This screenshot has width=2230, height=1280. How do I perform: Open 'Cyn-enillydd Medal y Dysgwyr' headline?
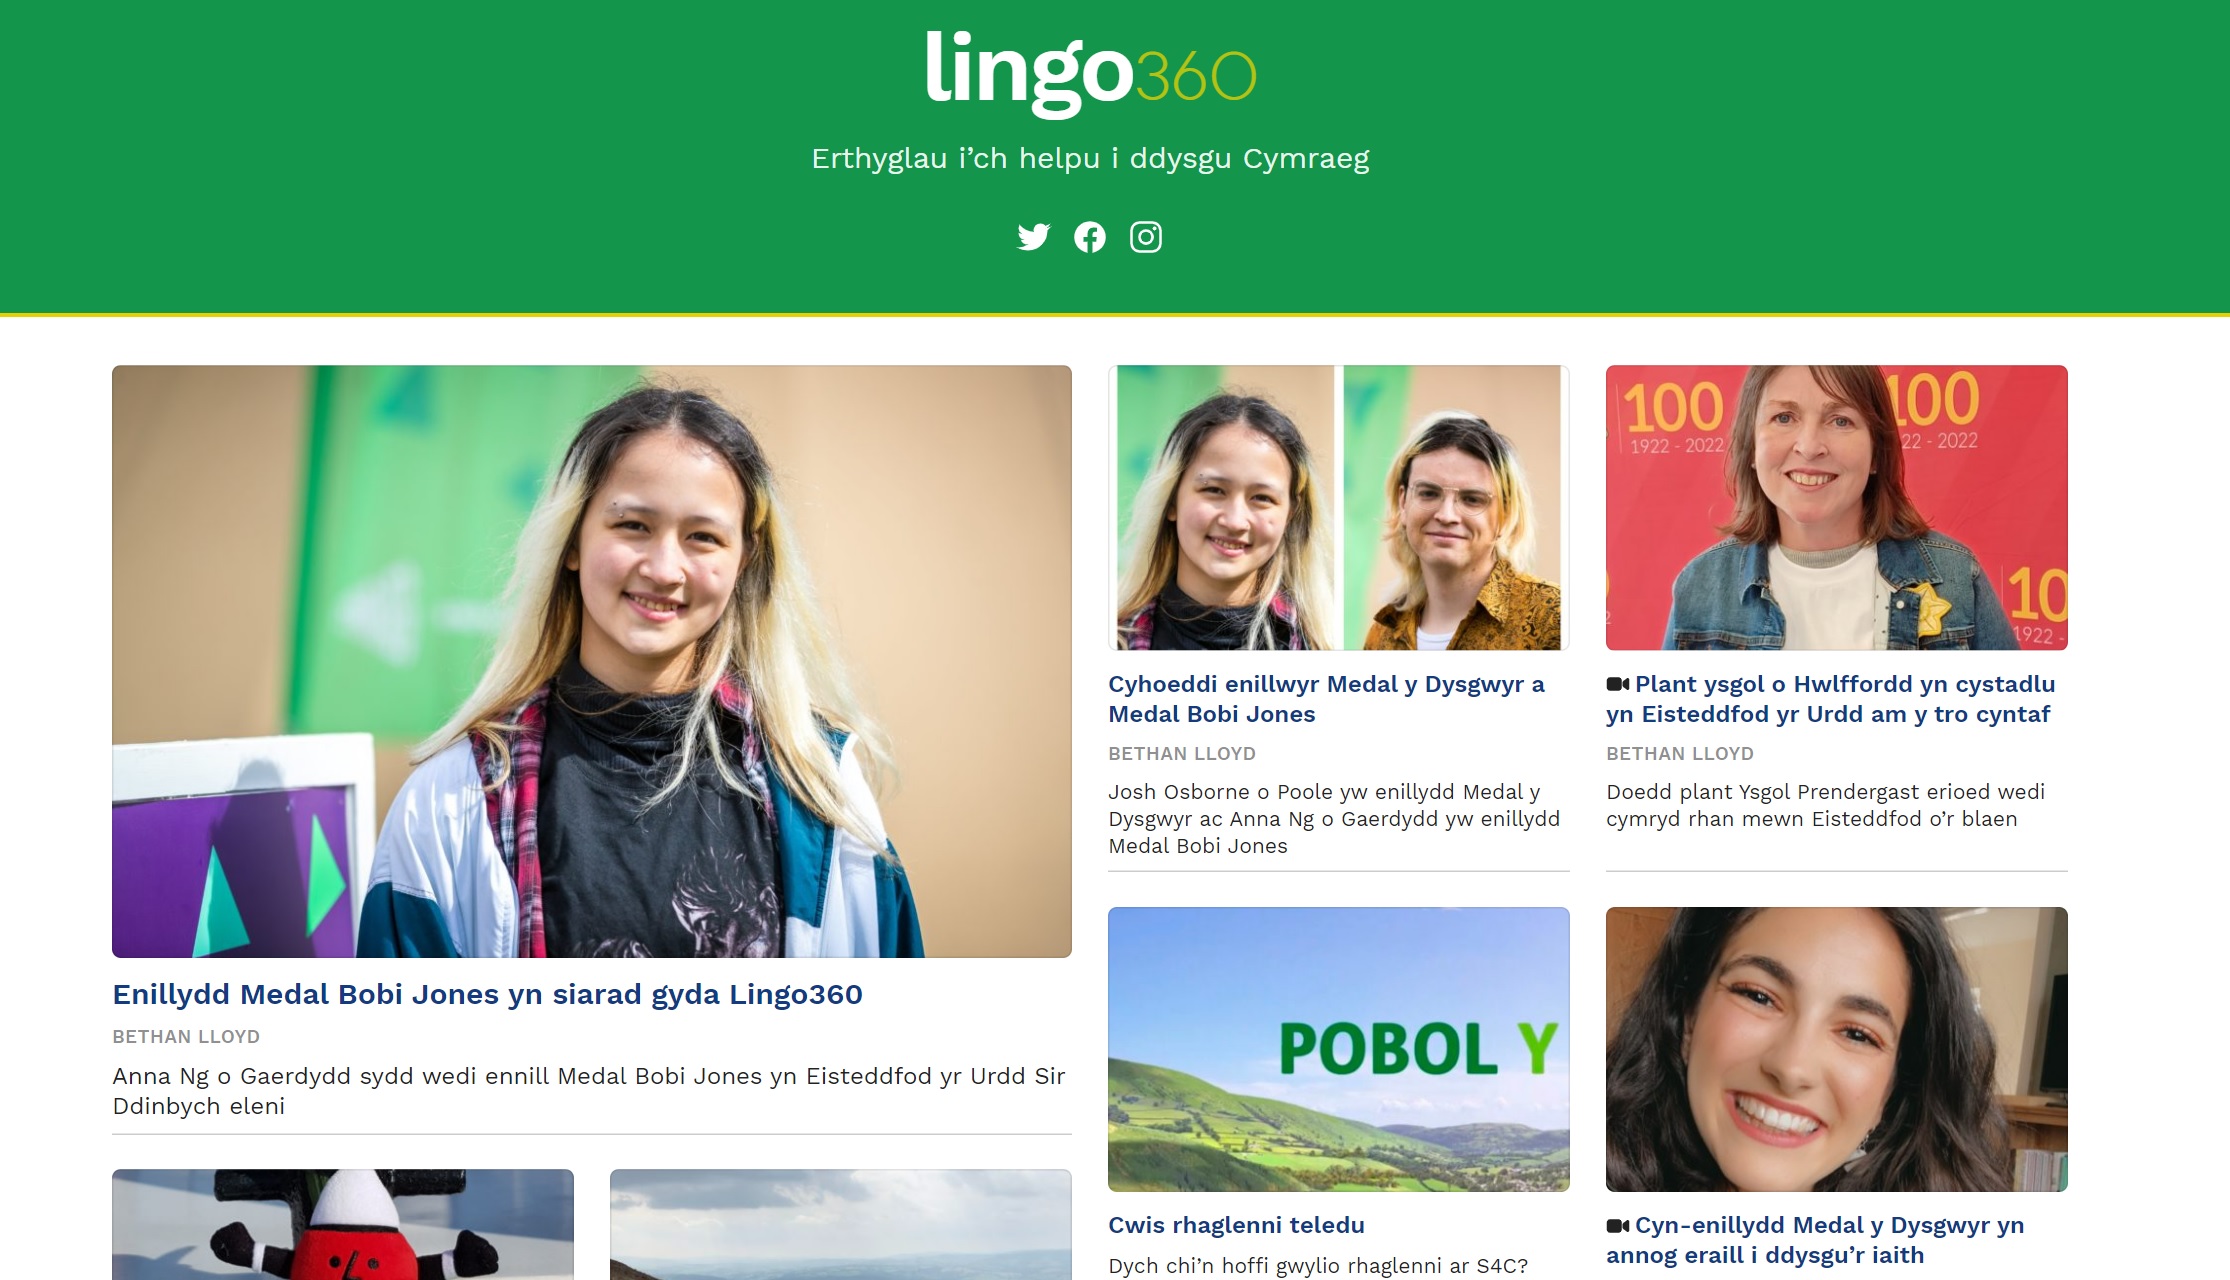(1815, 1240)
